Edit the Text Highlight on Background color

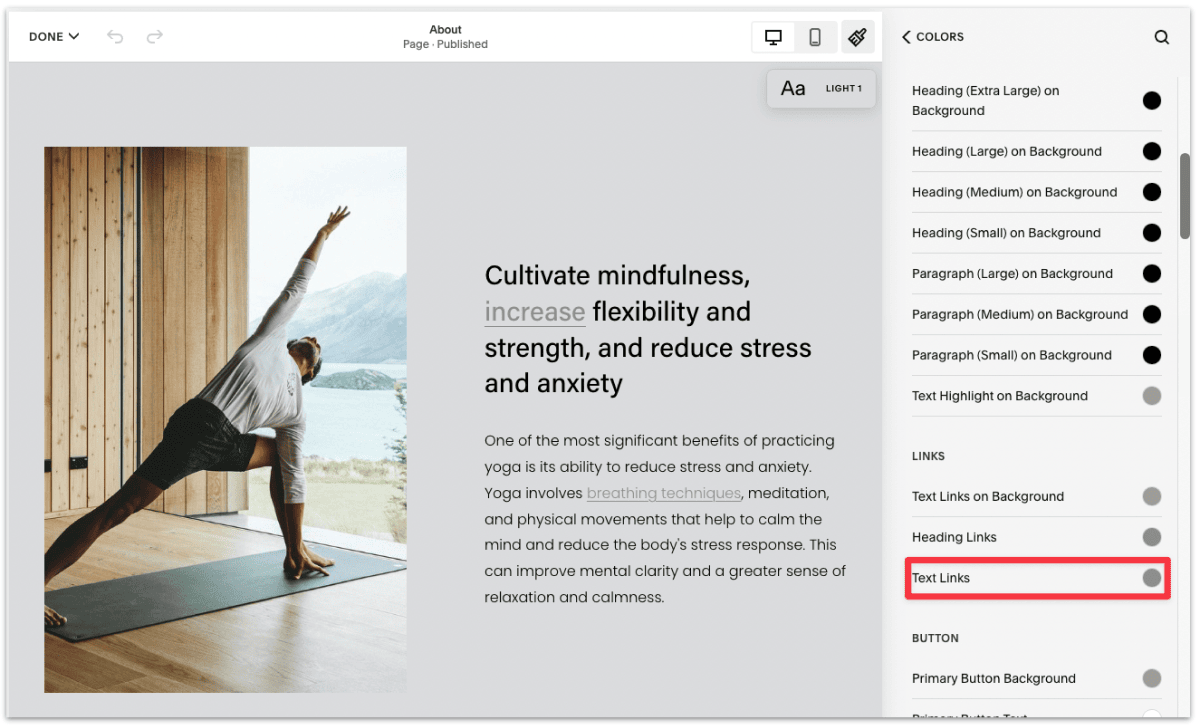point(1151,396)
